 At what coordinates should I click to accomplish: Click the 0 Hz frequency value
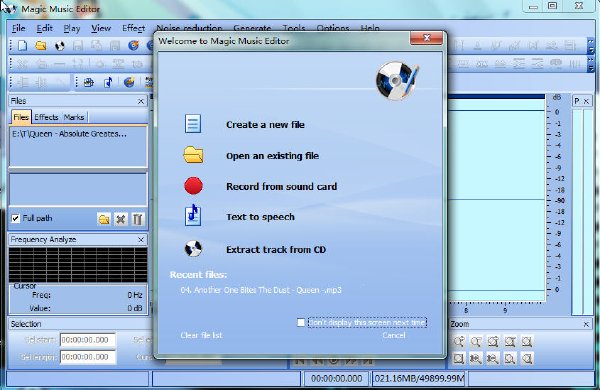pos(135,295)
